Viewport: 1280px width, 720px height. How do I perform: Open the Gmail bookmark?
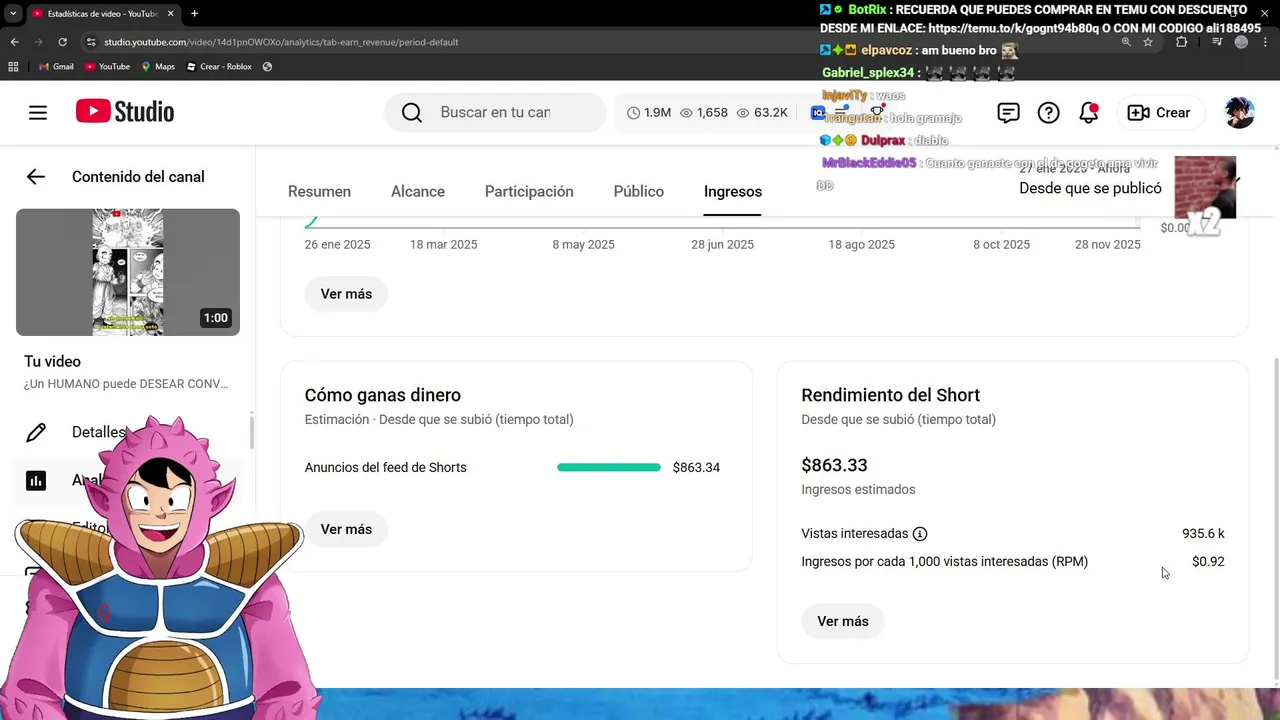56,67
